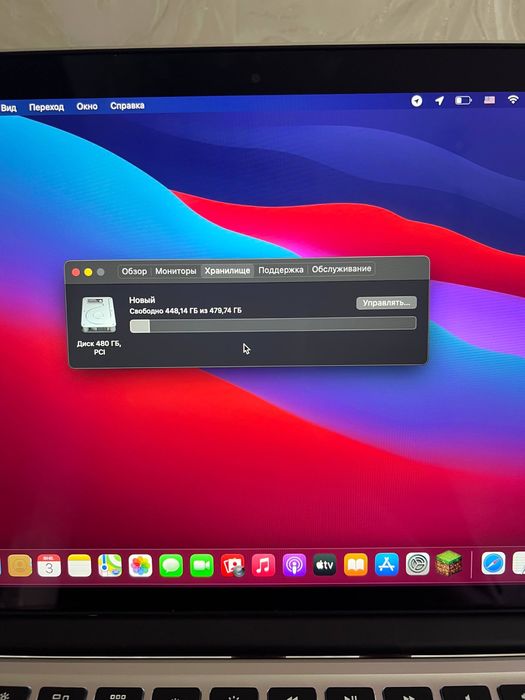Image resolution: width=525 pixels, height=700 pixels.
Task: Open the Обслуживание tab
Action: click(x=342, y=269)
